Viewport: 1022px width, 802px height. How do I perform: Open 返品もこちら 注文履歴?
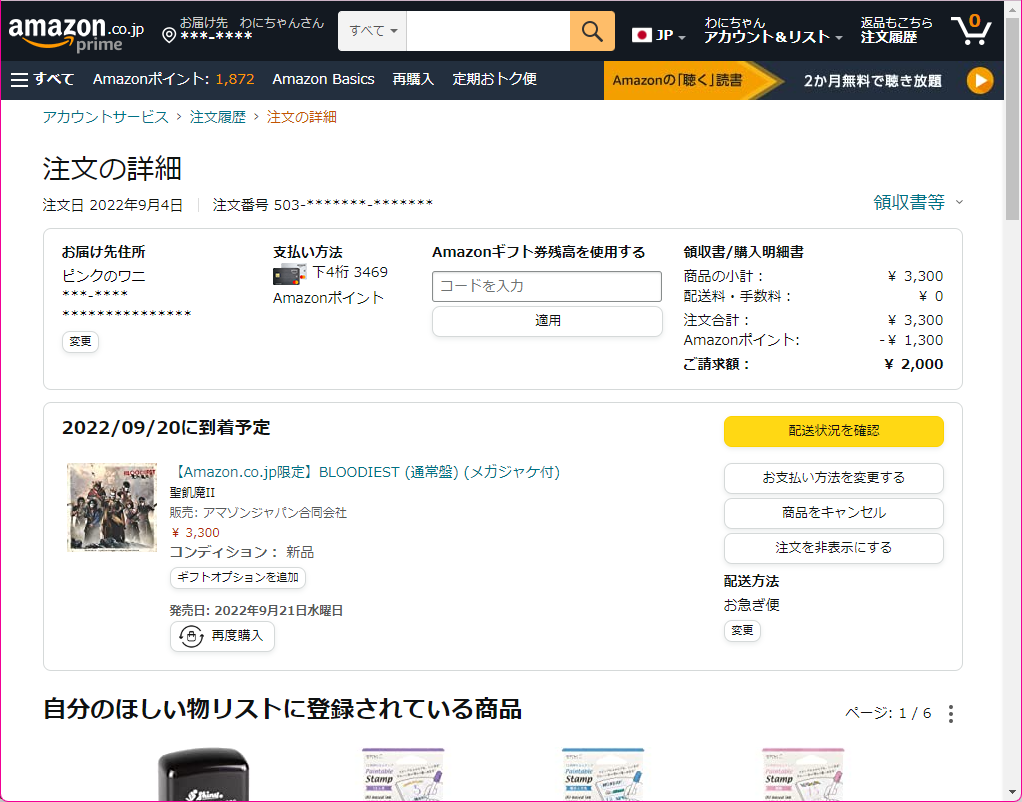coord(896,31)
